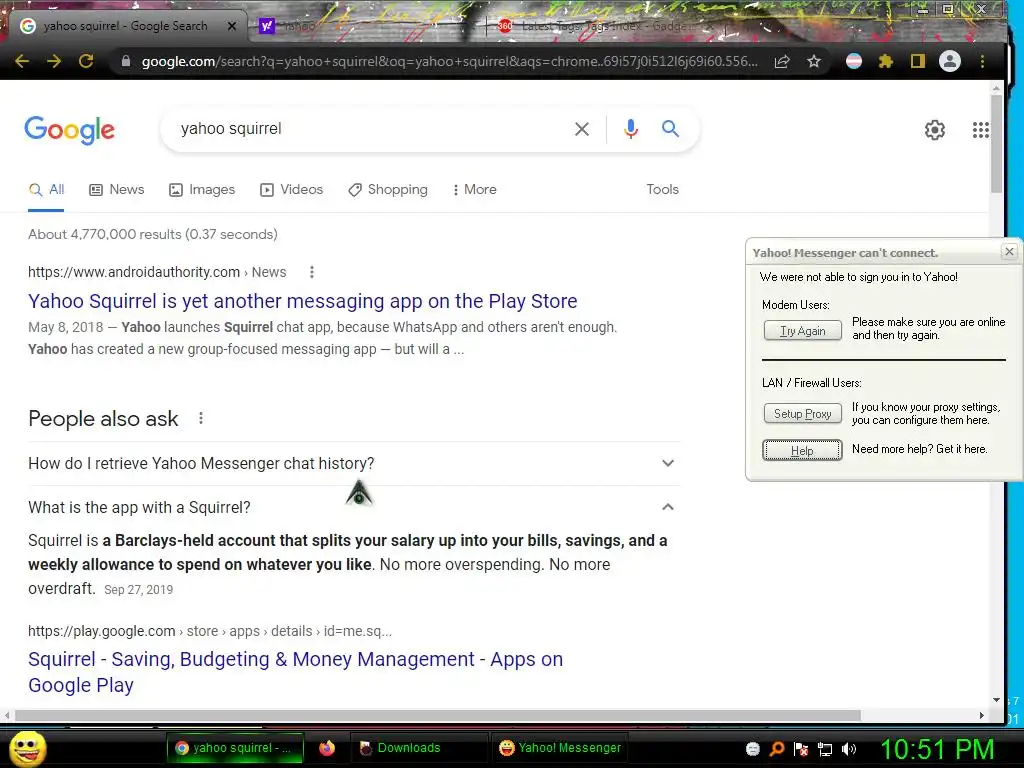Click the 10:51 PM clock
The height and width of the screenshot is (768, 1024).
pos(936,750)
